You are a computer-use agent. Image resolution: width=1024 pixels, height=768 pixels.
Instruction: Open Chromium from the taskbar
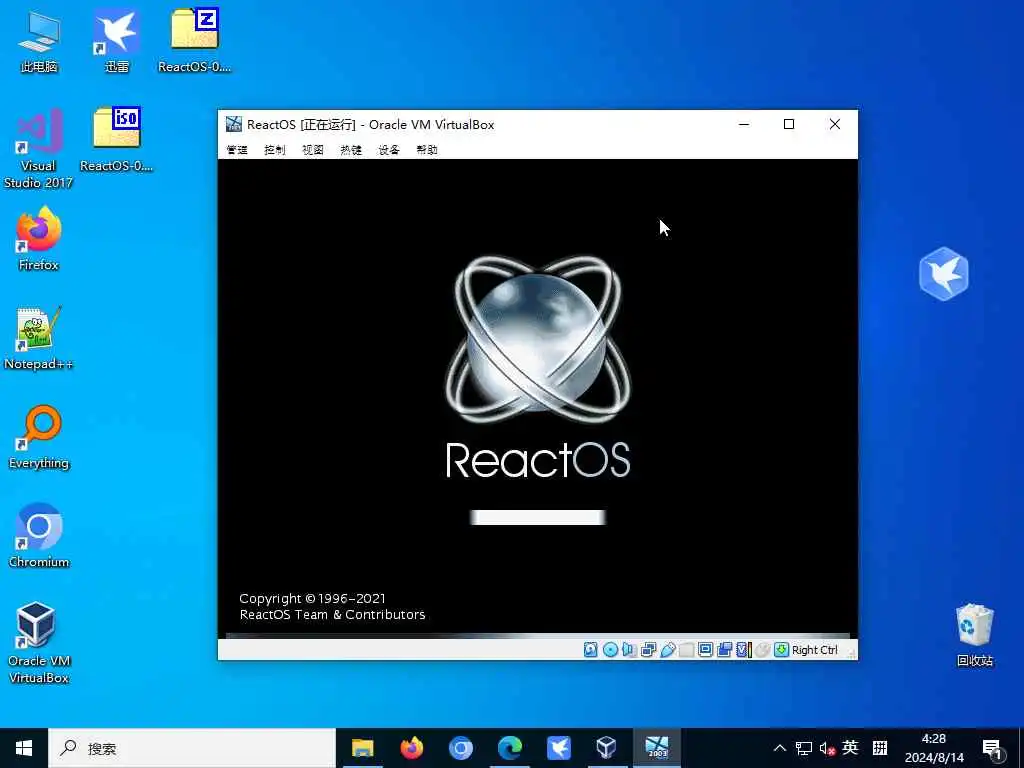(460, 748)
